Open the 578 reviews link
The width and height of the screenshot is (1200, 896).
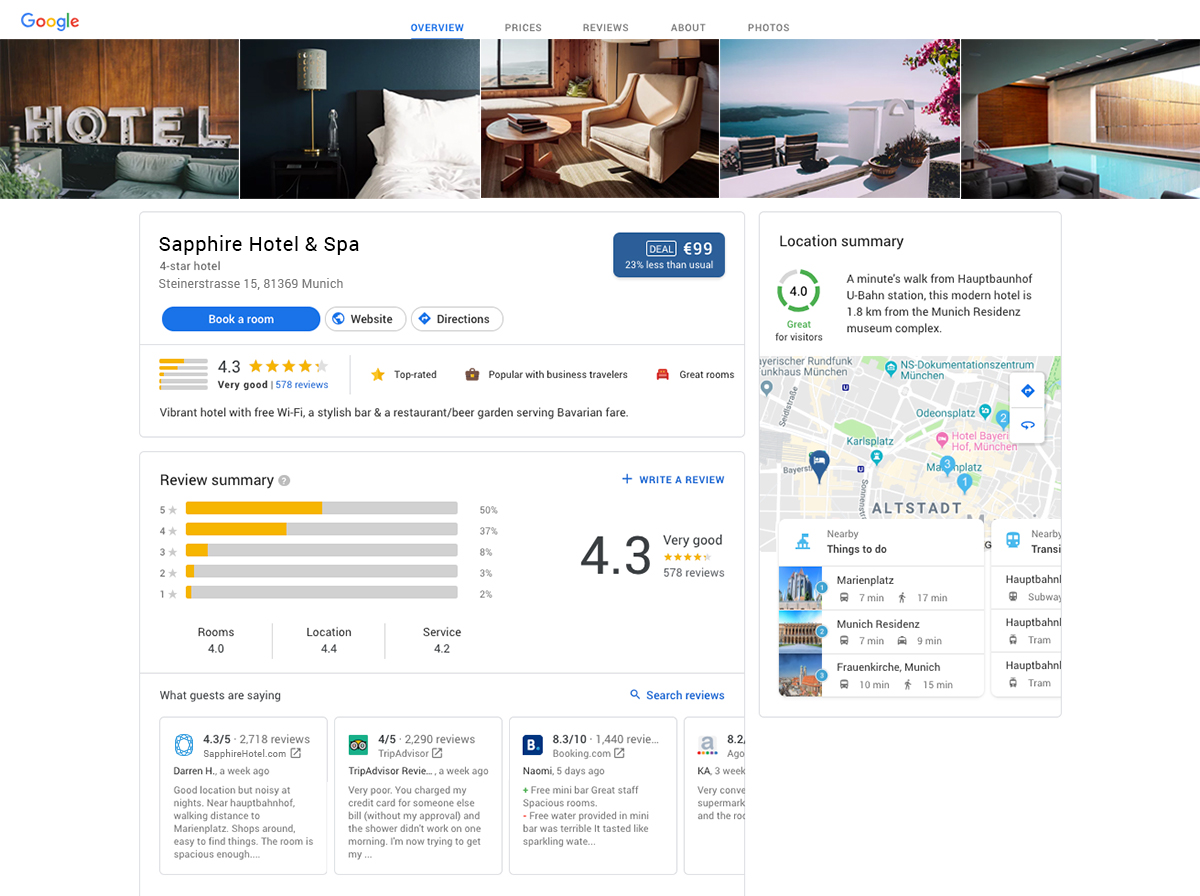point(302,385)
